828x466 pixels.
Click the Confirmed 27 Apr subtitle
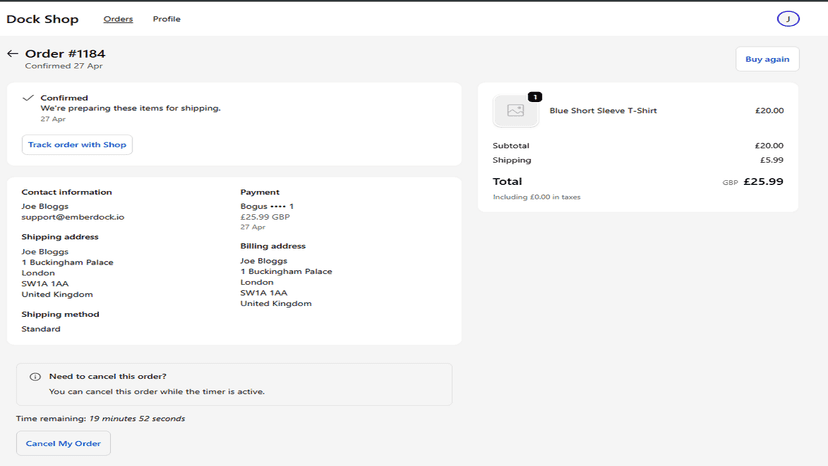(64, 66)
